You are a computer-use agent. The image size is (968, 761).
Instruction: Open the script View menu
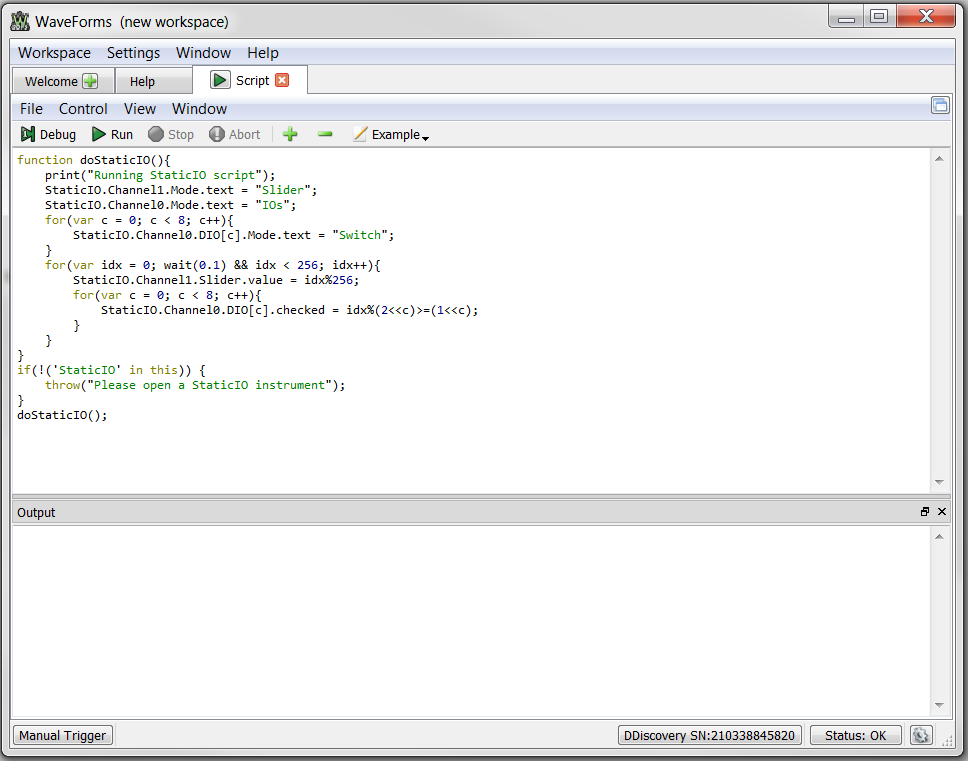(140, 109)
